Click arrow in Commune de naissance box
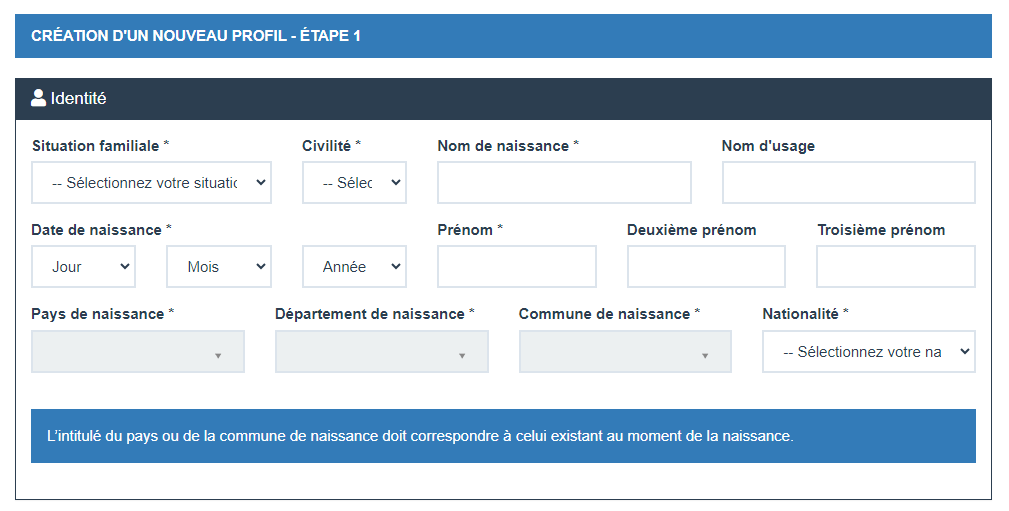1009x511 pixels. 705,356
